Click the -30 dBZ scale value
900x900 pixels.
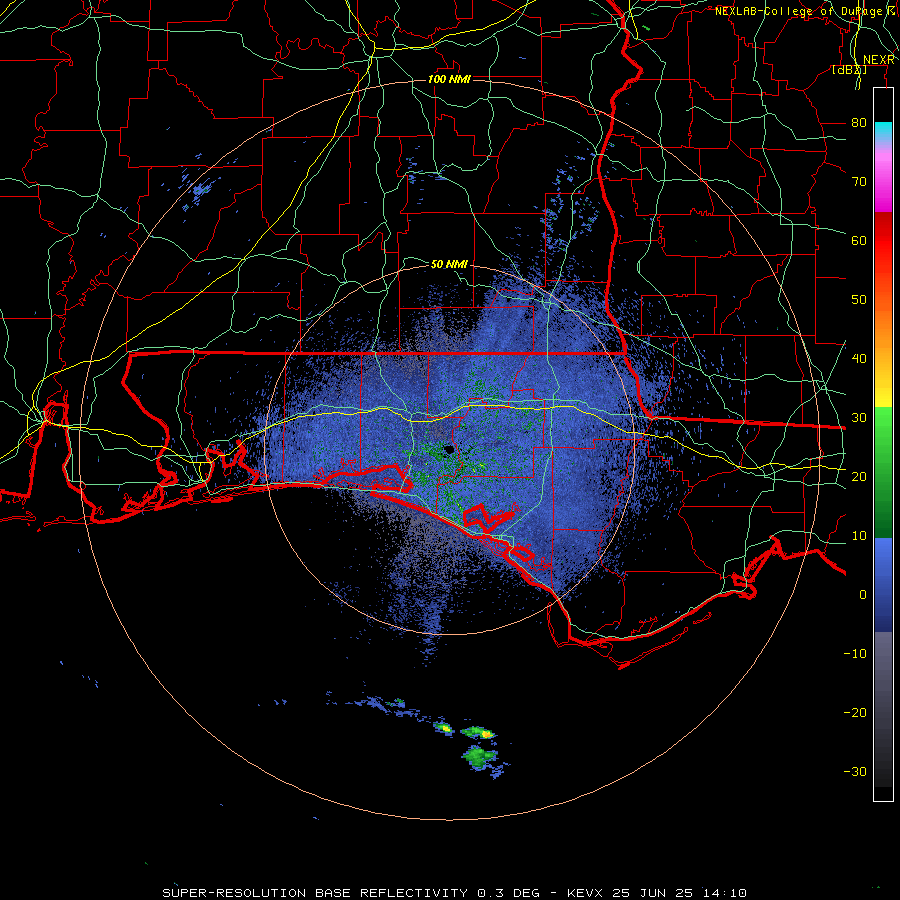(855, 771)
